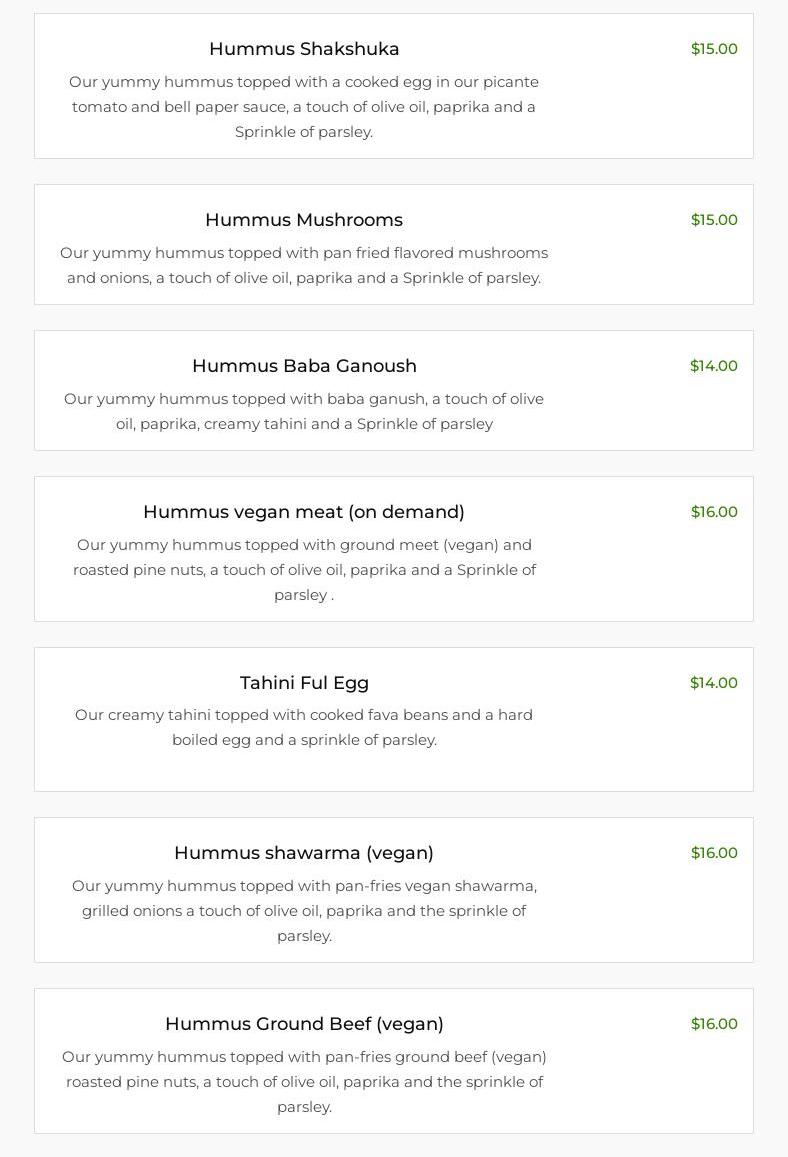This screenshot has height=1157, width=788.
Task: Select the baba ganush description paragraph
Action: pyautogui.click(x=304, y=411)
